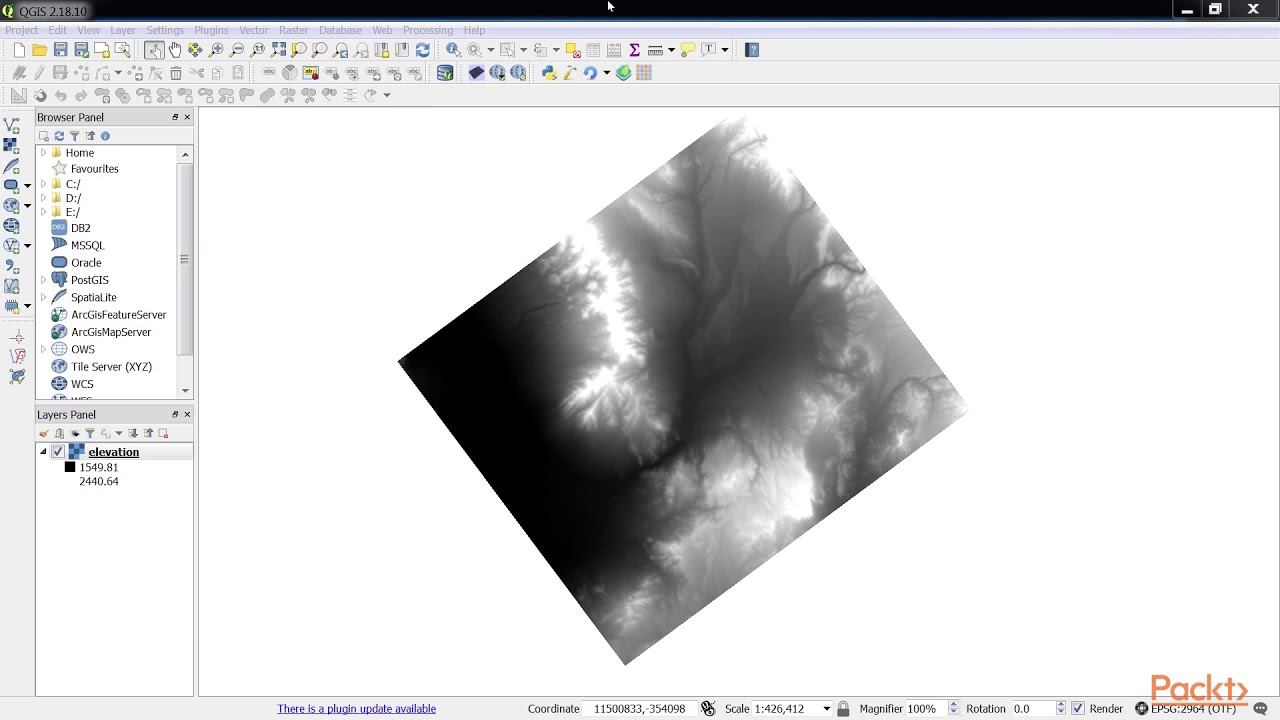Image resolution: width=1280 pixels, height=720 pixels.
Task: Select the 2440.64 legend value
Action: [99, 481]
